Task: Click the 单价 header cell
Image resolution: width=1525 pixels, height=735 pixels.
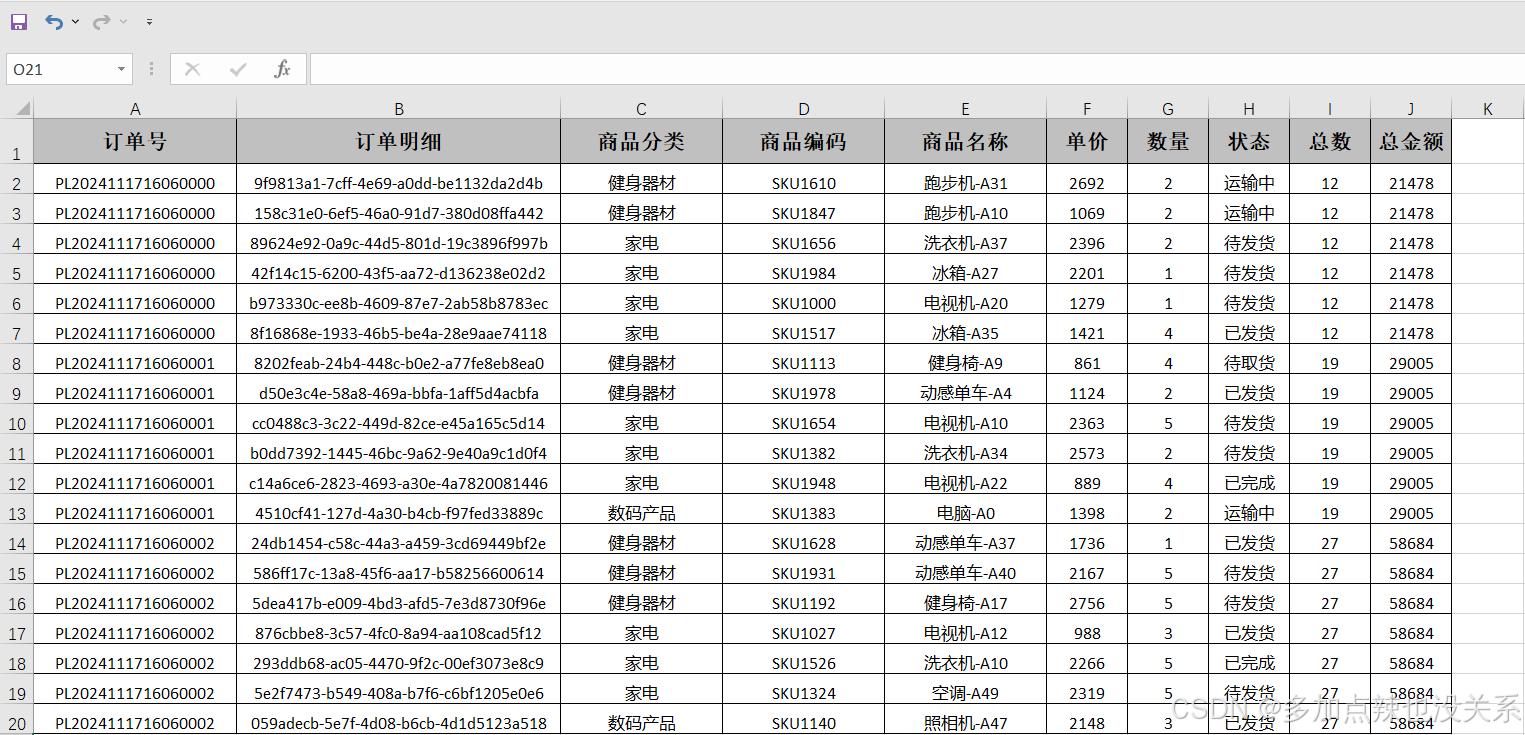Action: pos(1087,142)
